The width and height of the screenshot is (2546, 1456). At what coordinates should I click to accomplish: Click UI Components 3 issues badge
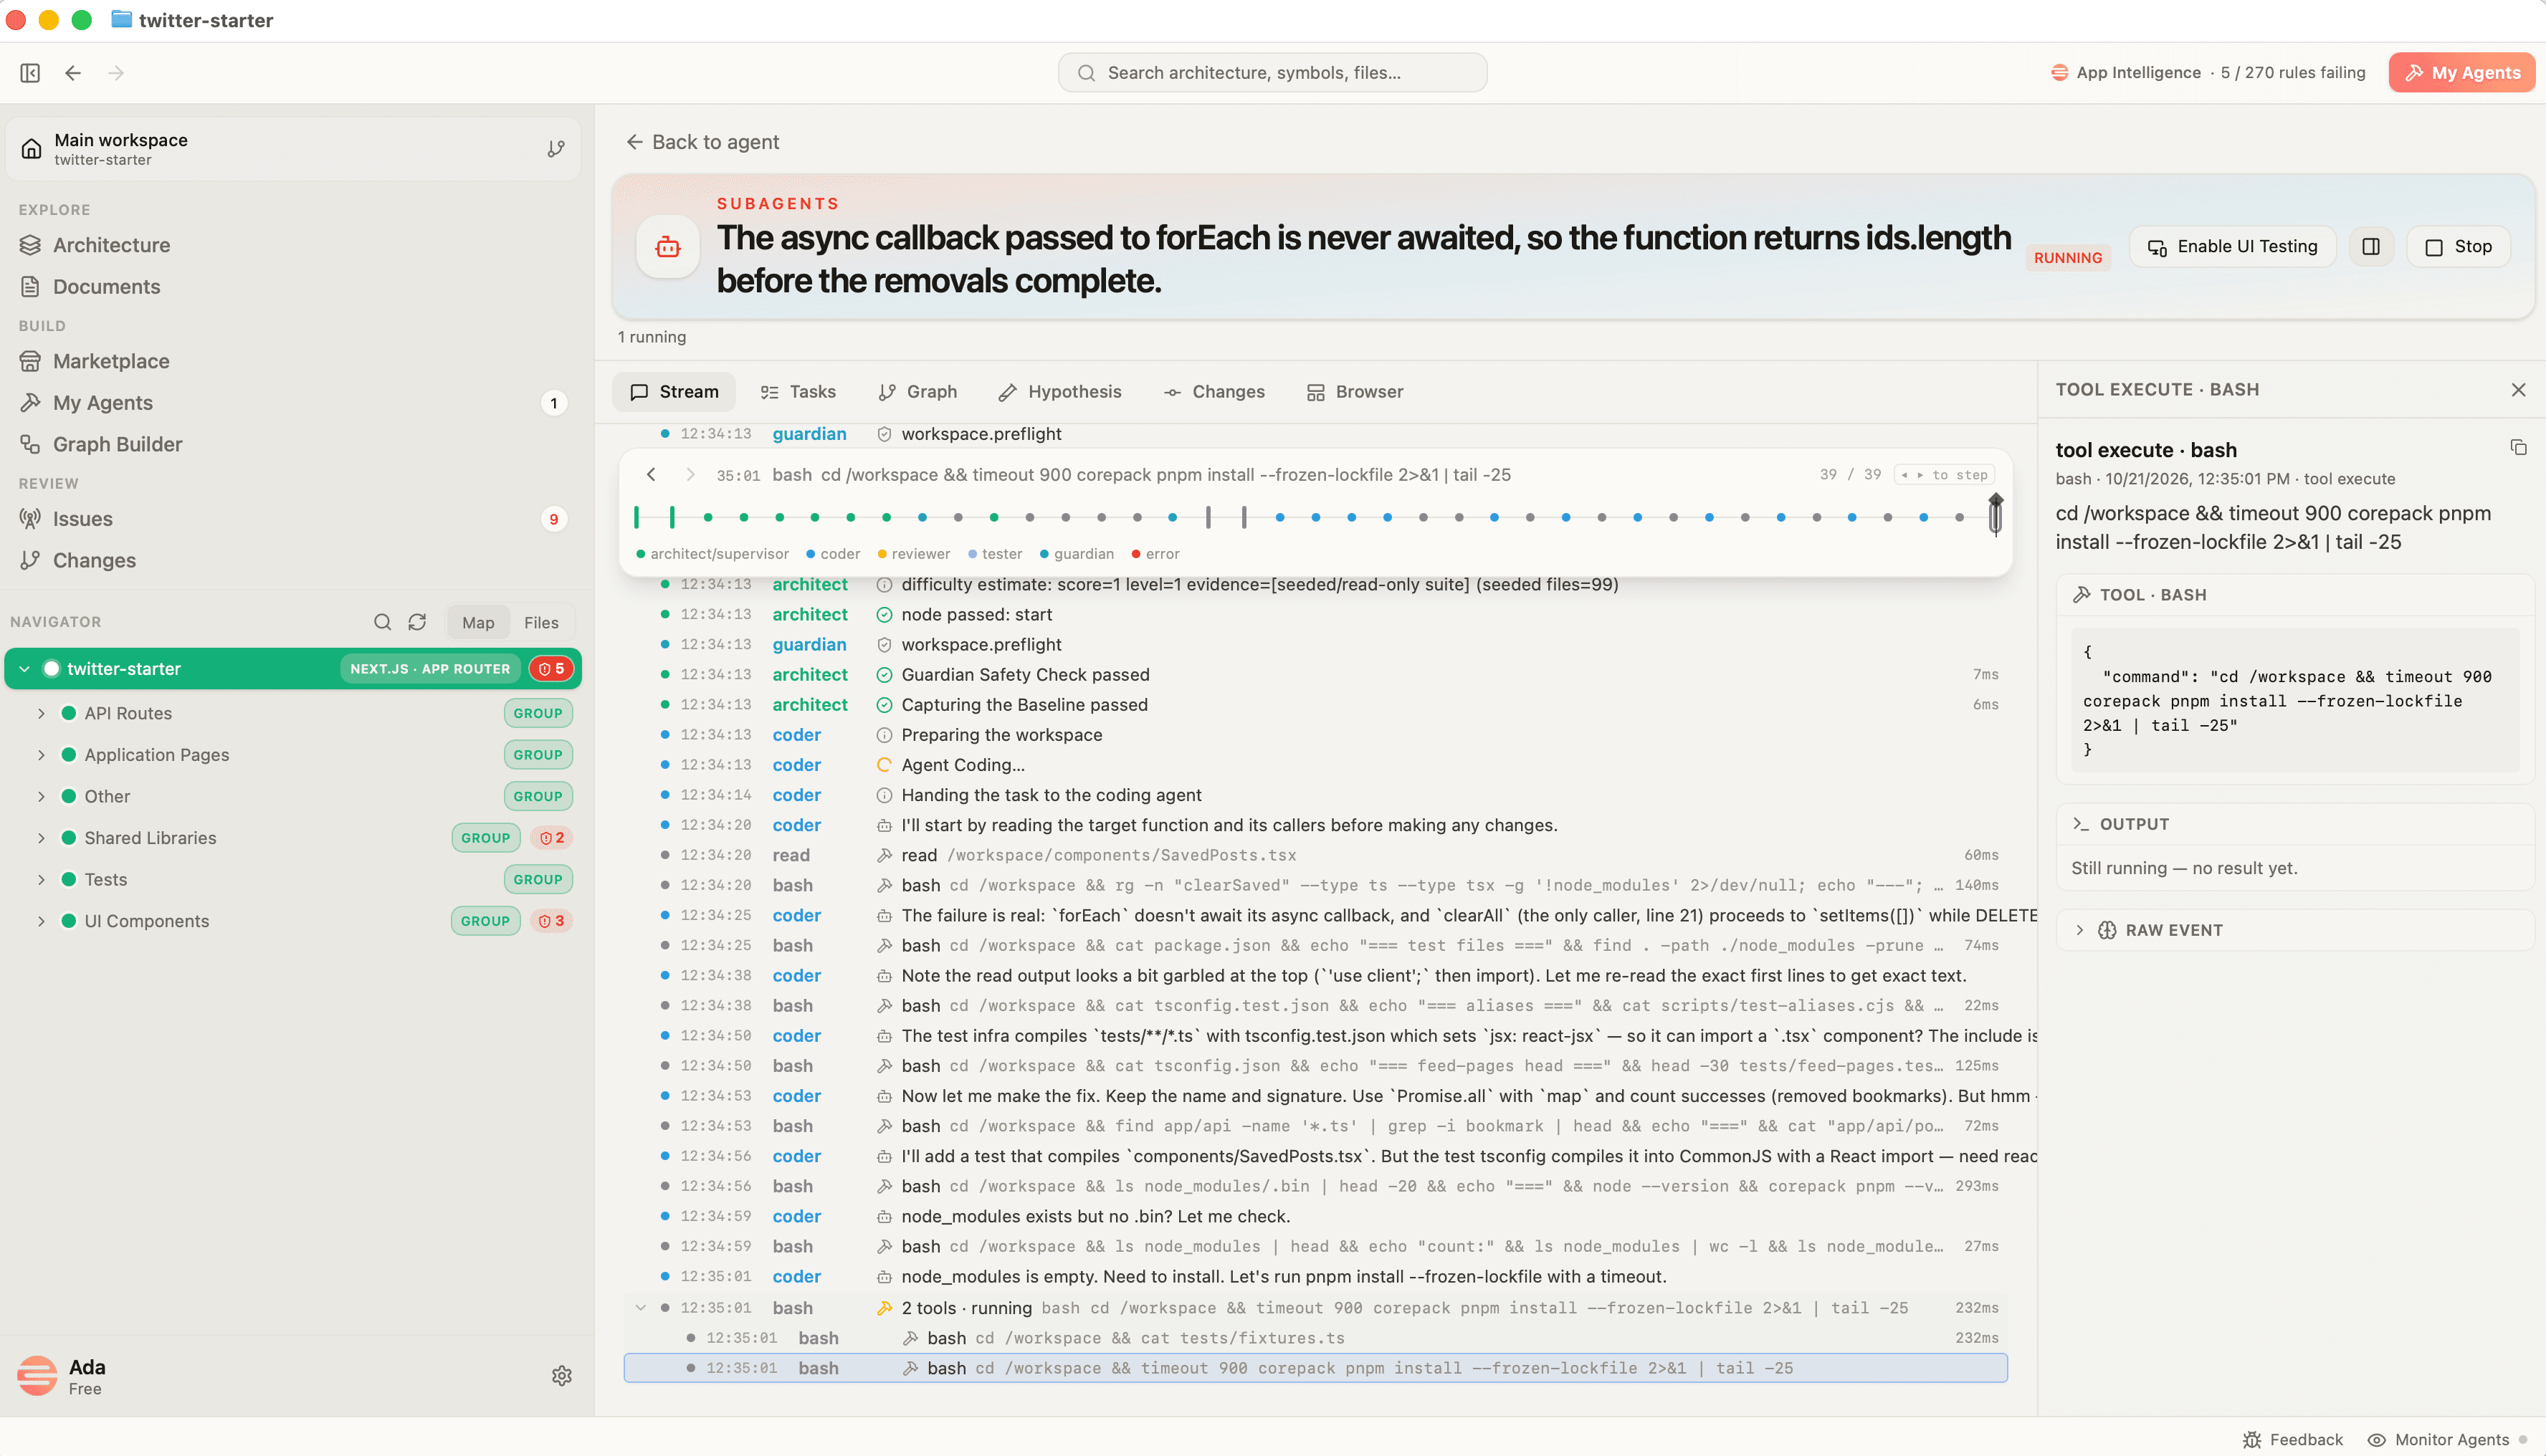coord(552,921)
